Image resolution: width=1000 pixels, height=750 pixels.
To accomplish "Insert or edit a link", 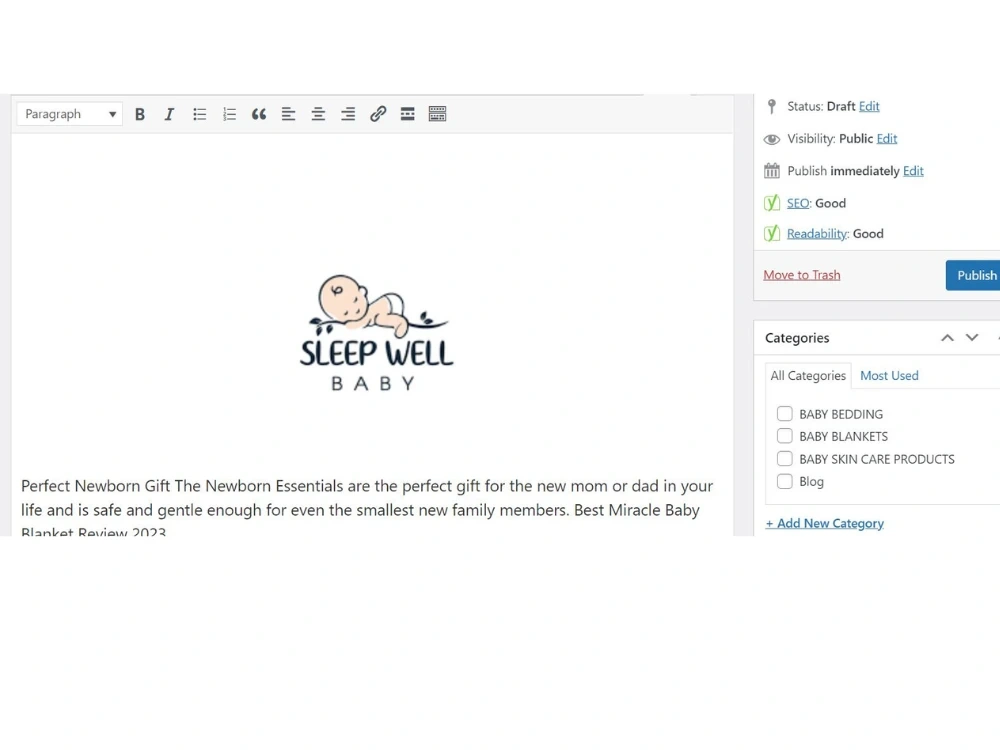I will (x=378, y=114).
